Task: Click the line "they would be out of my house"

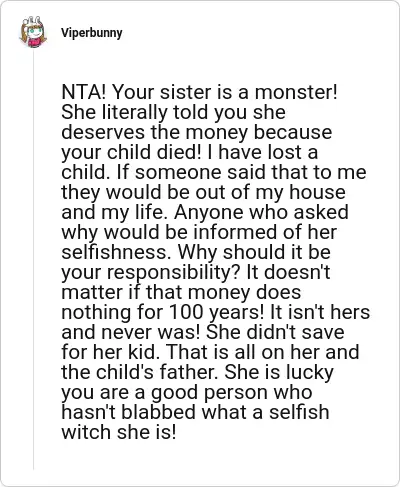Action: 203,192
